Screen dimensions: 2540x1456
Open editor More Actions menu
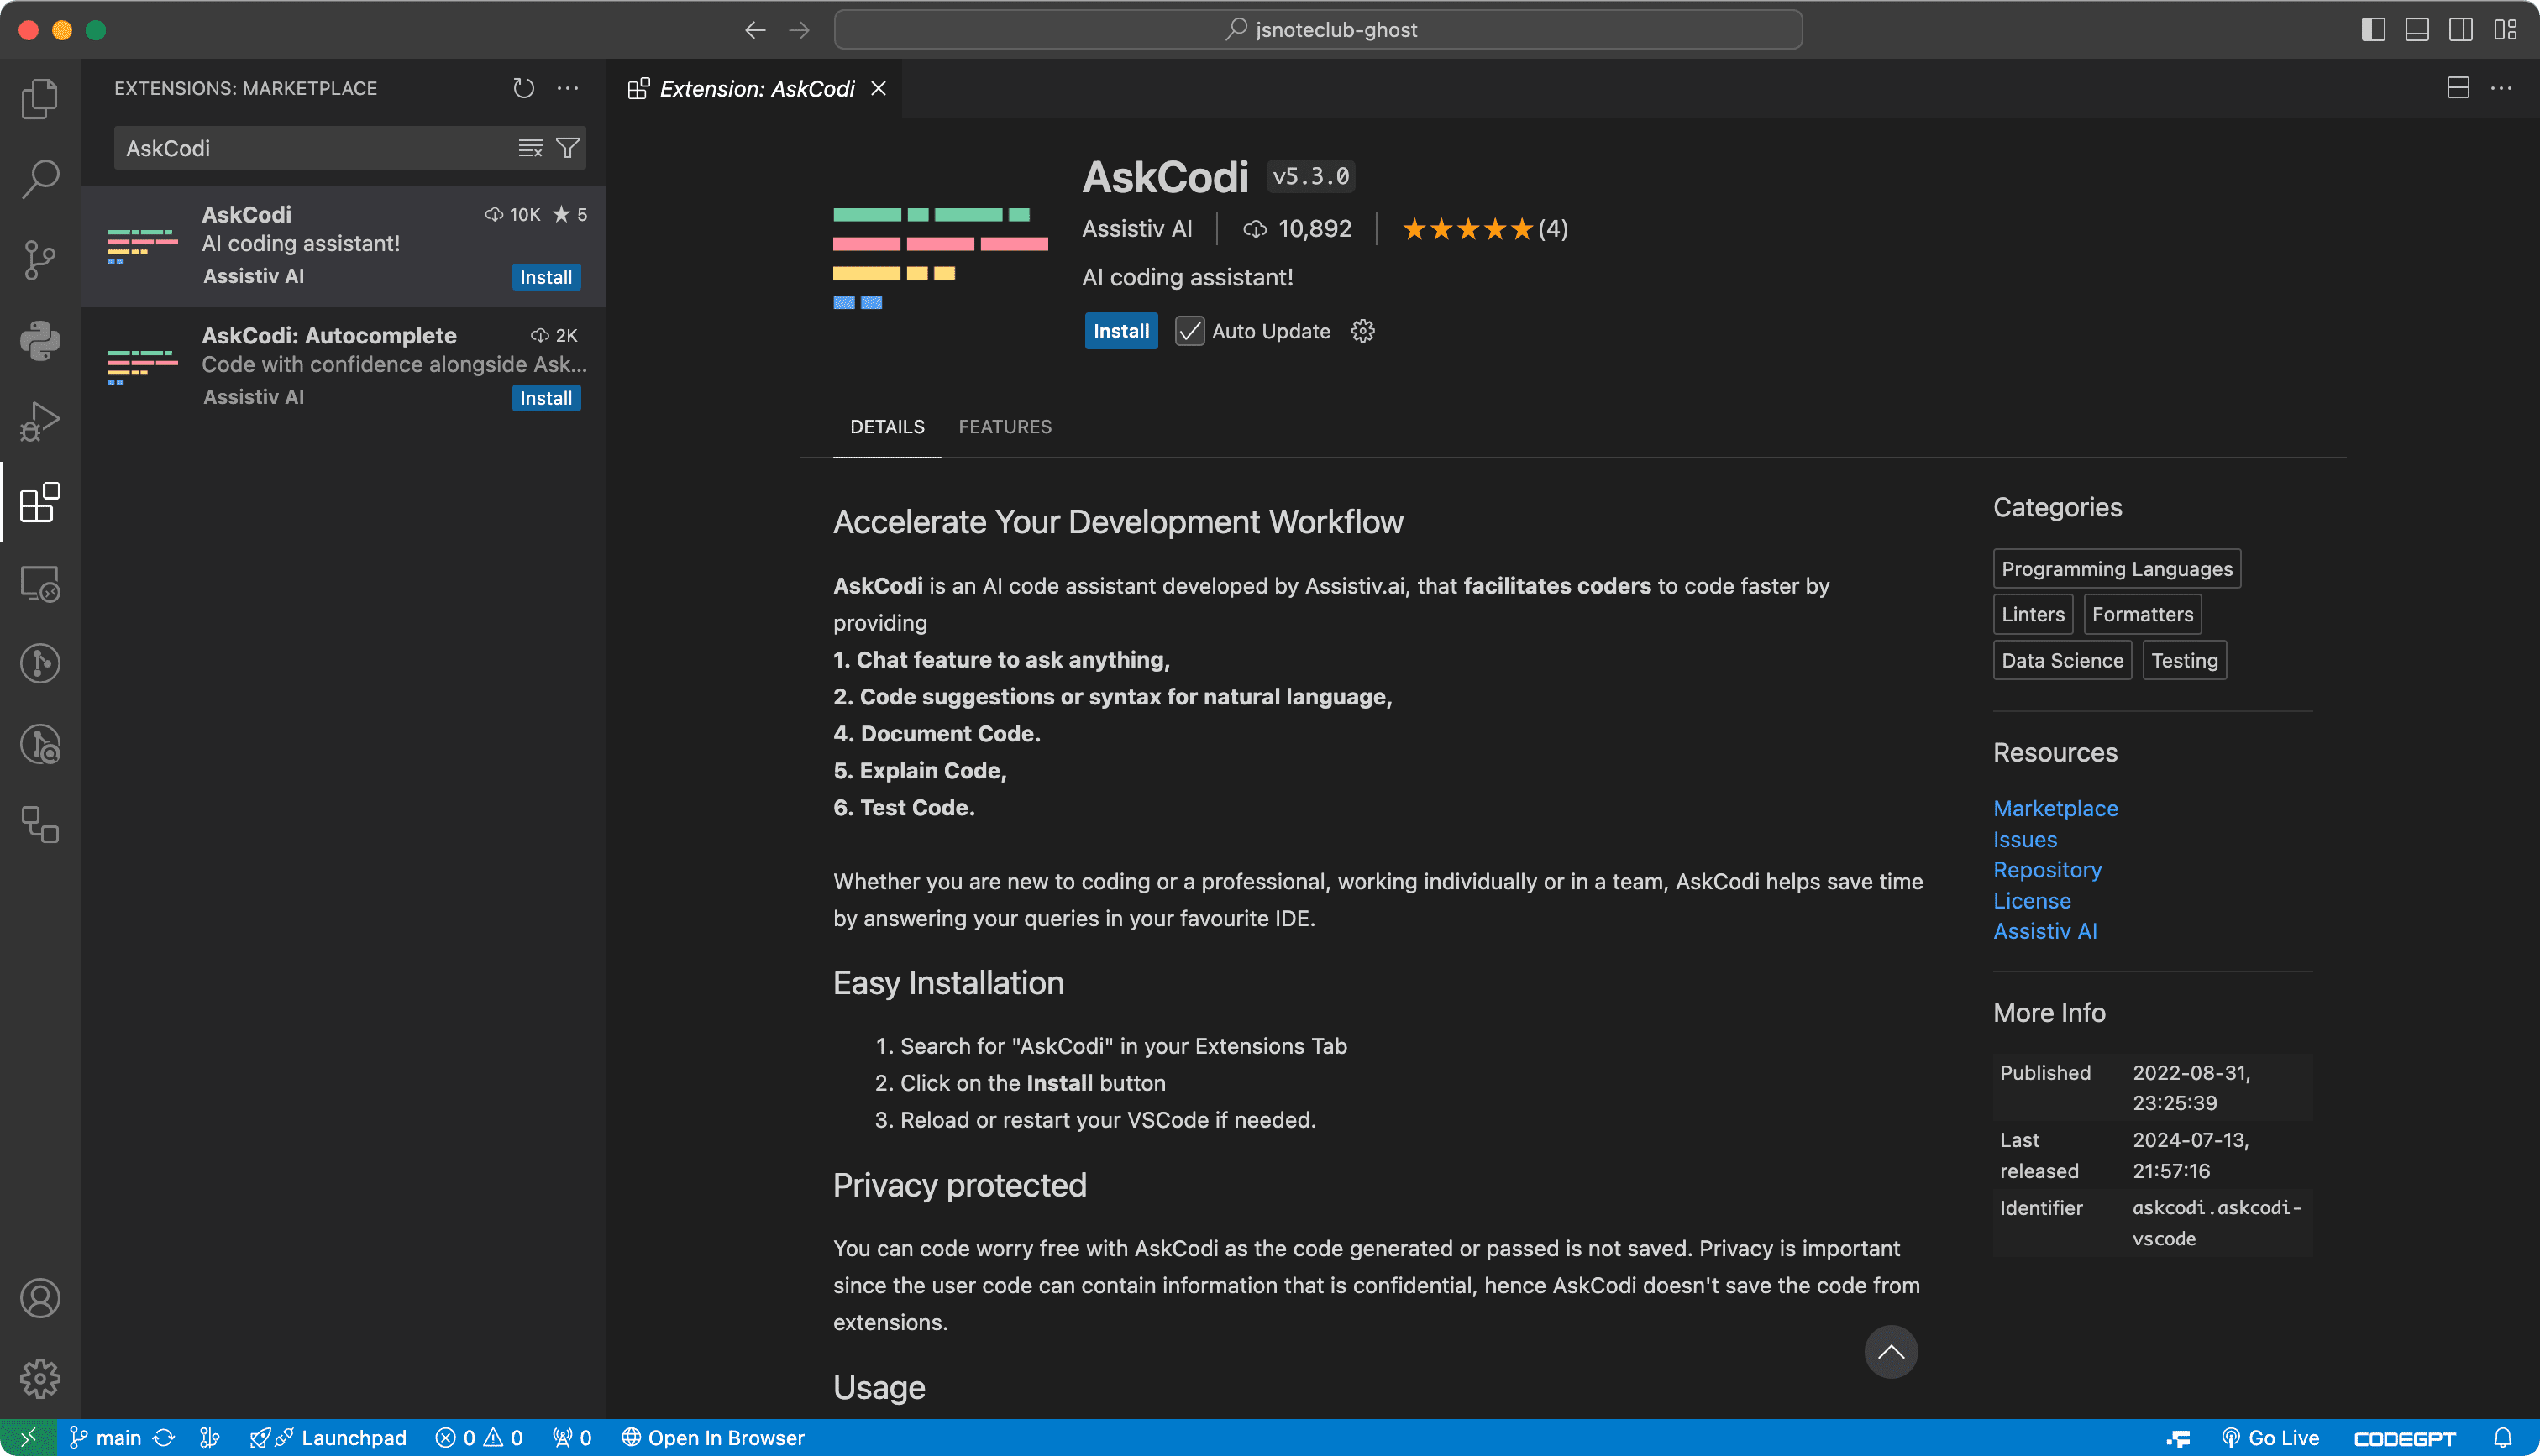click(x=2501, y=88)
